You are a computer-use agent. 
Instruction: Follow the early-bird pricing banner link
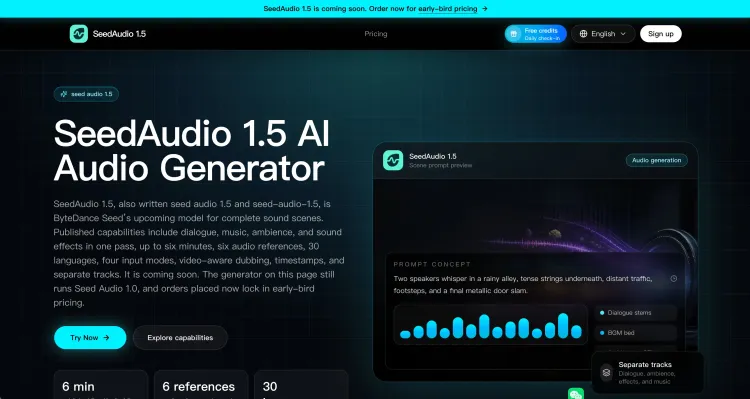click(x=448, y=9)
